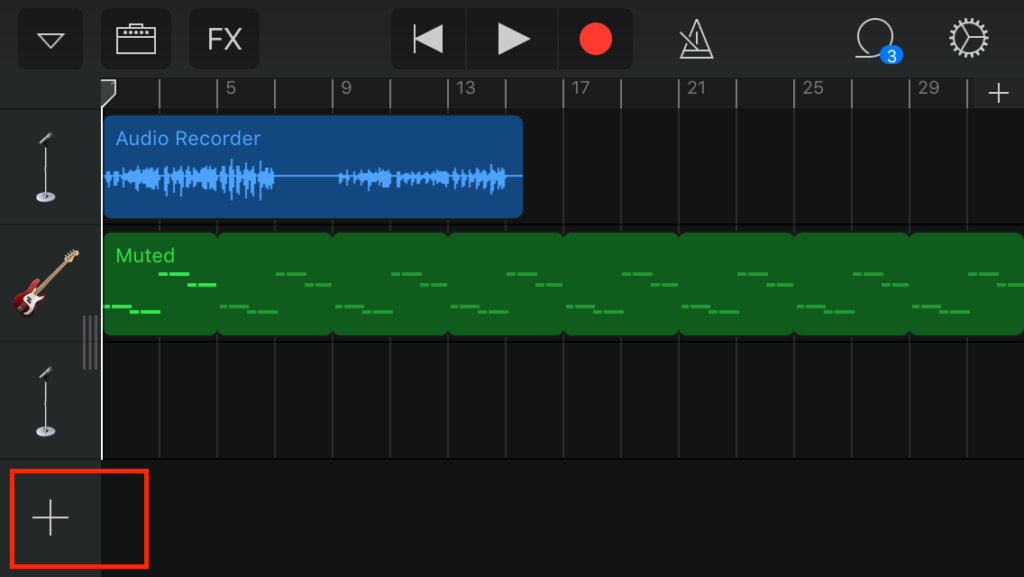Start recording with red Record button
Screen dimensions: 1024x577
596,39
